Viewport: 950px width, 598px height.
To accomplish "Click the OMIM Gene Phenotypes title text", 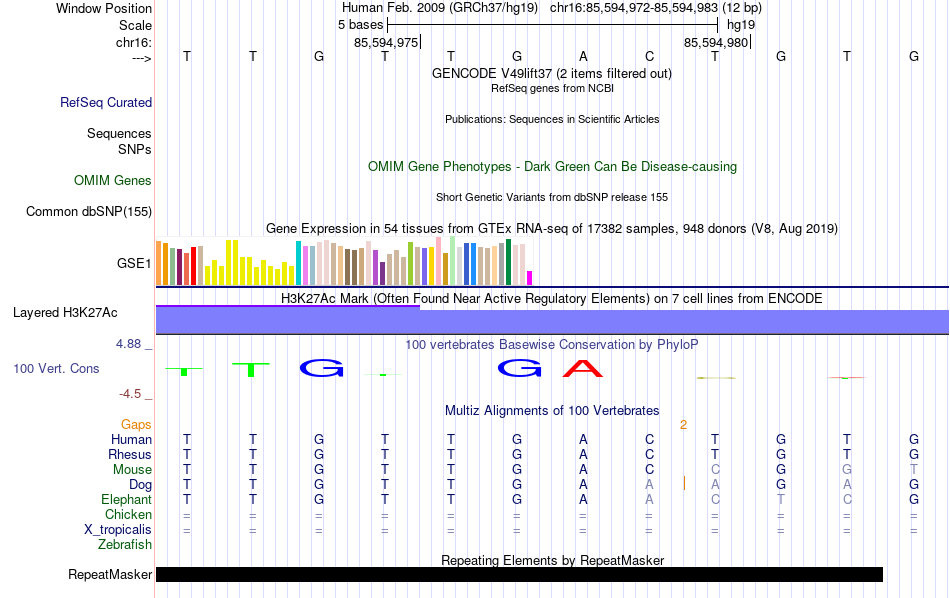I will click(553, 167).
